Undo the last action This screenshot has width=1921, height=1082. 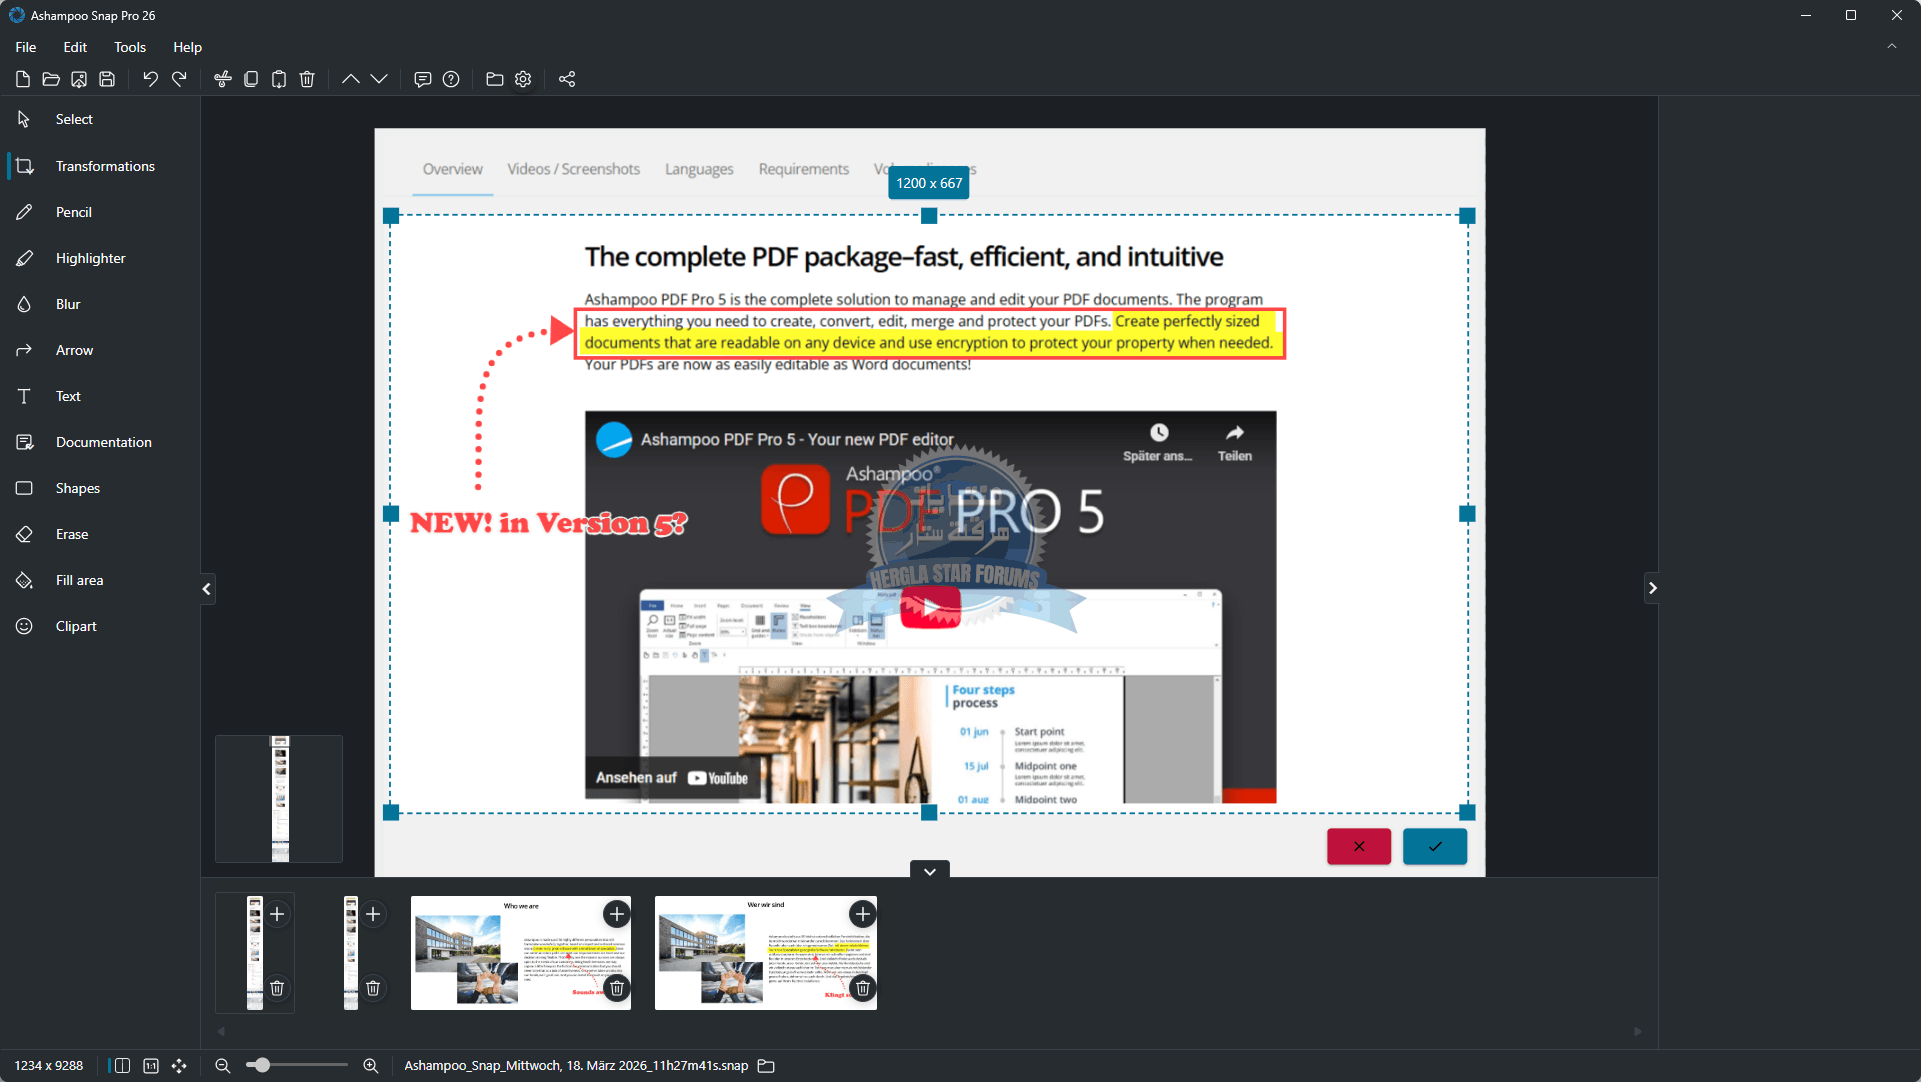click(x=150, y=79)
